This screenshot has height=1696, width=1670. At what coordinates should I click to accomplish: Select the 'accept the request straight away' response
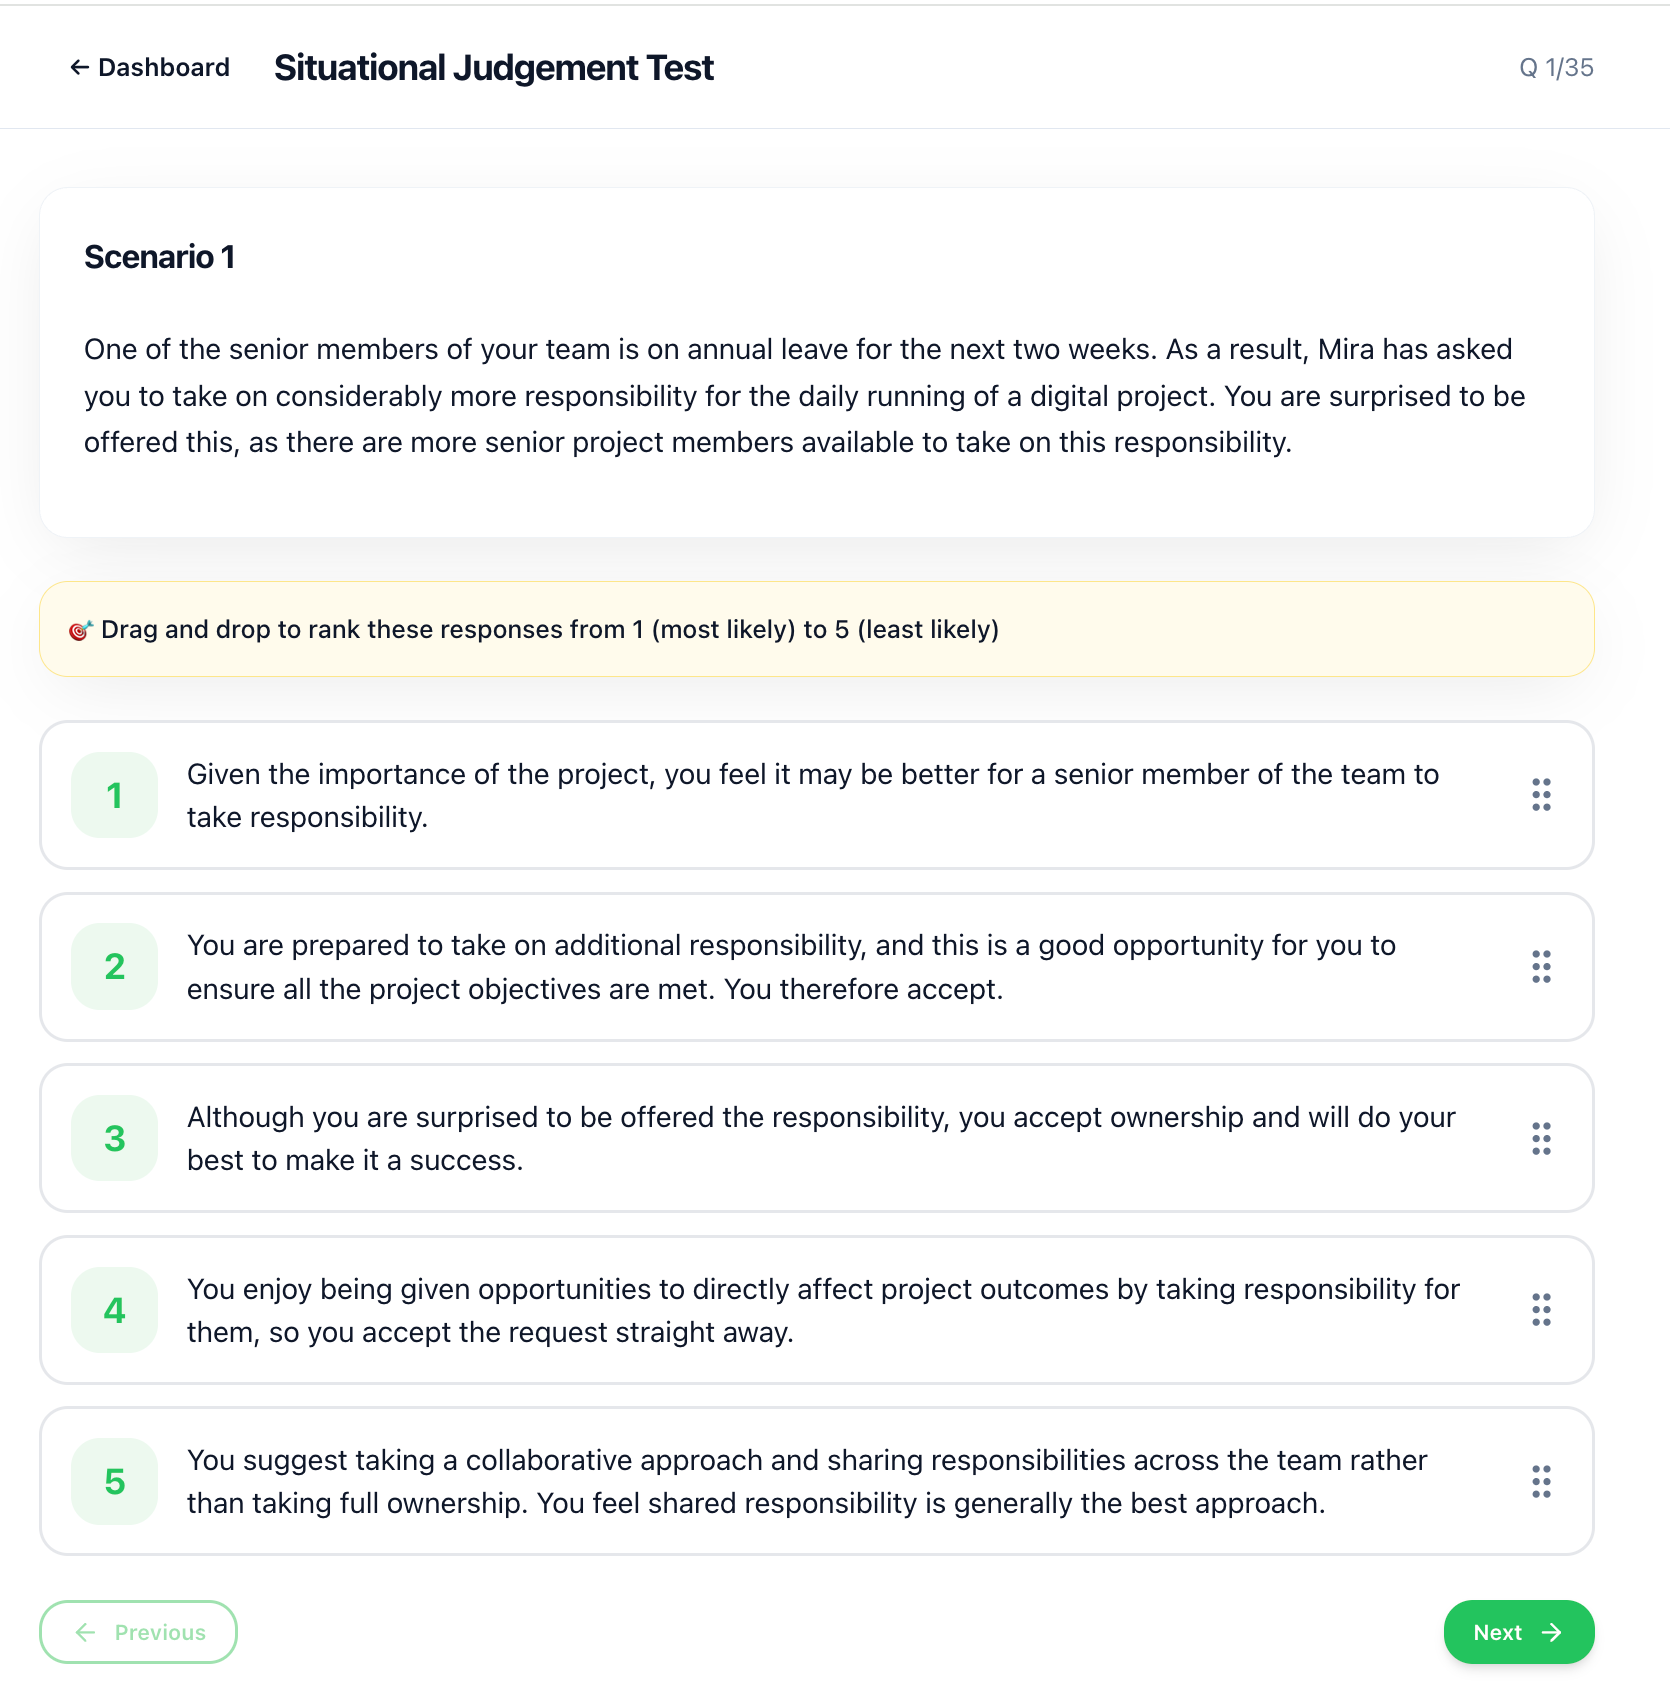tap(822, 1310)
